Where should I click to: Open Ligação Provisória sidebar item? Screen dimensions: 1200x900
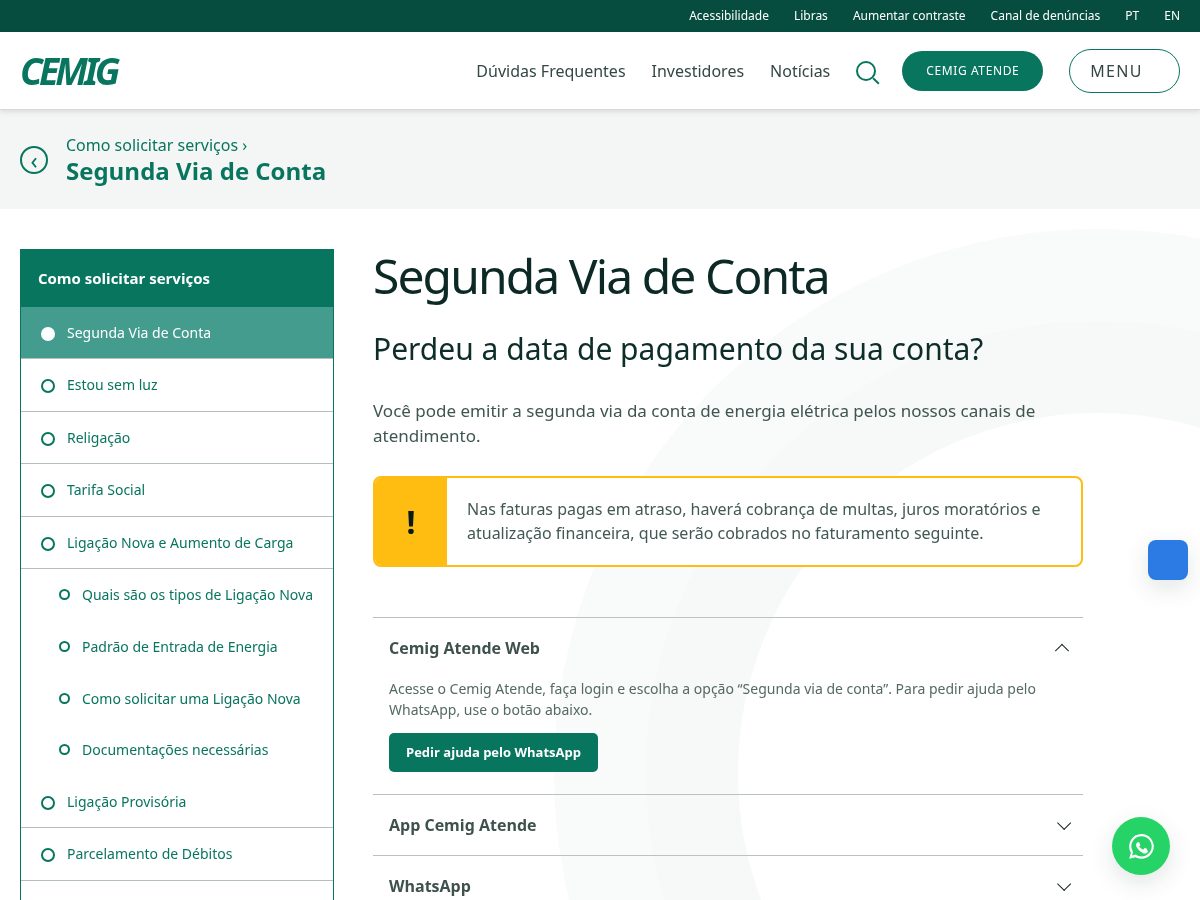[177, 802]
